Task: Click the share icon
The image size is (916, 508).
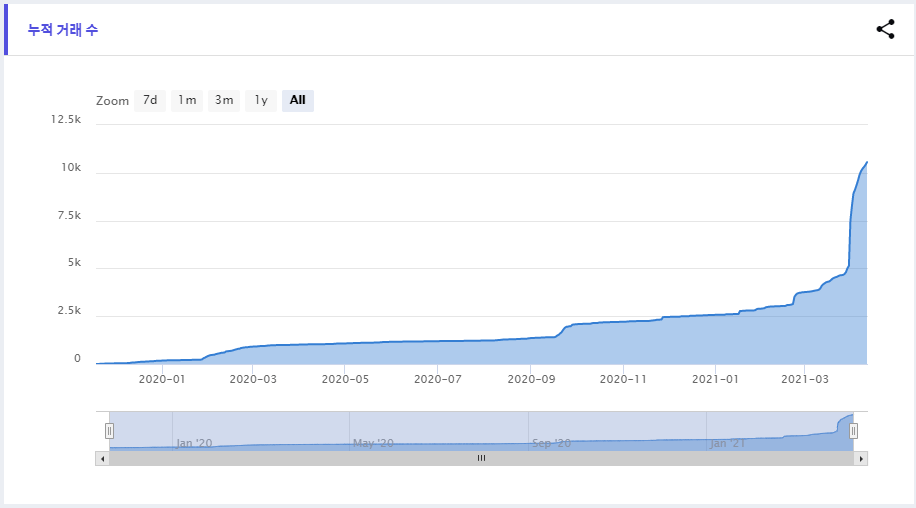Action: 886,29
